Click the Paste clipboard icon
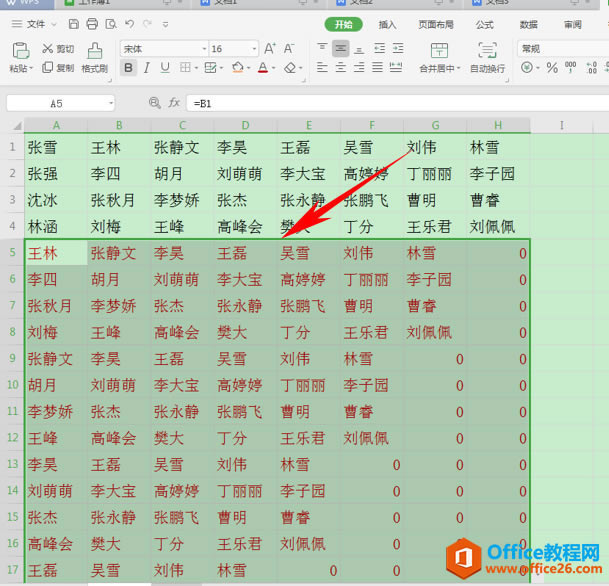Screen dimensions: 609x586 click(21, 50)
